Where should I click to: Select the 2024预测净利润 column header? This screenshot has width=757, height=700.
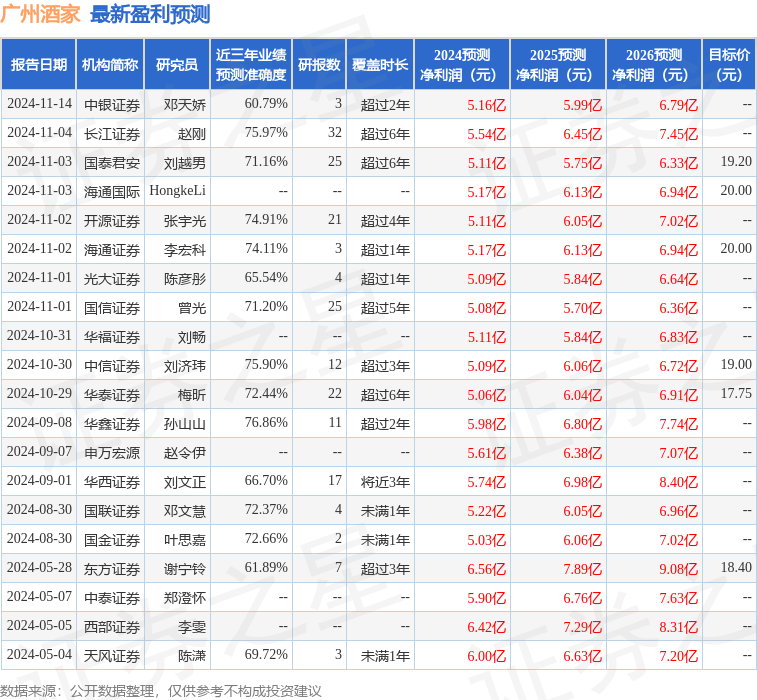(462, 64)
